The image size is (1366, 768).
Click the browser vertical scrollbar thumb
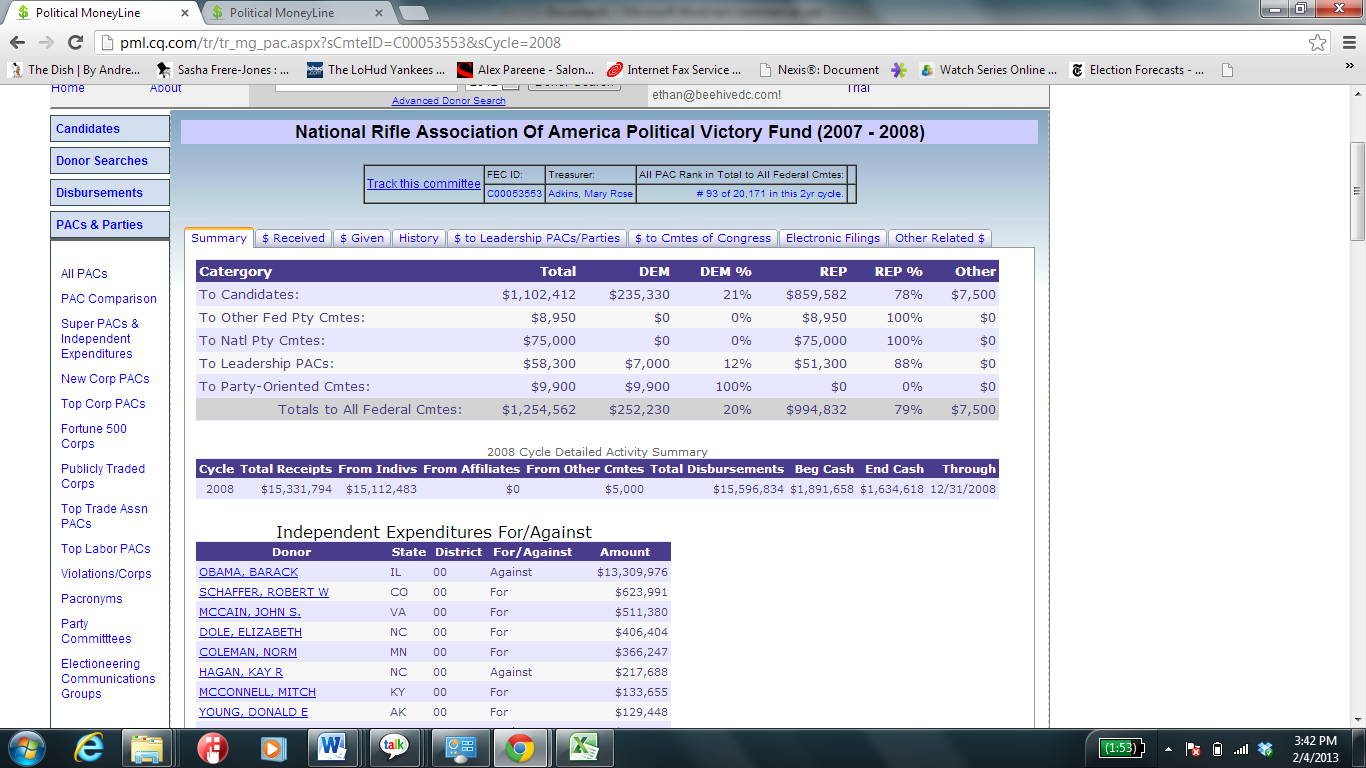1357,192
